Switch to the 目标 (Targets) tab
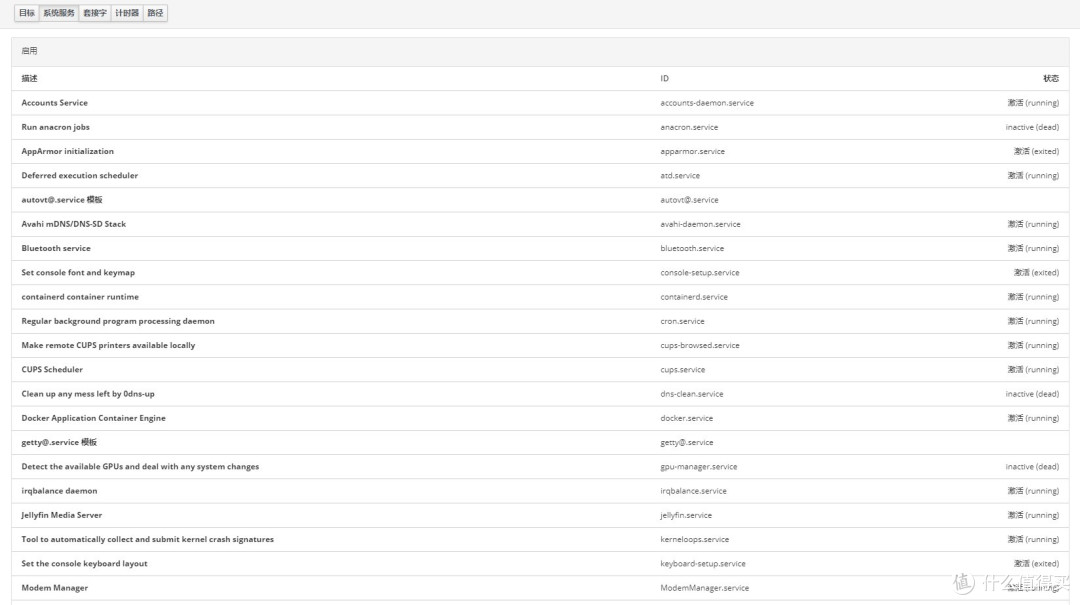1080x605 pixels. 27,13
